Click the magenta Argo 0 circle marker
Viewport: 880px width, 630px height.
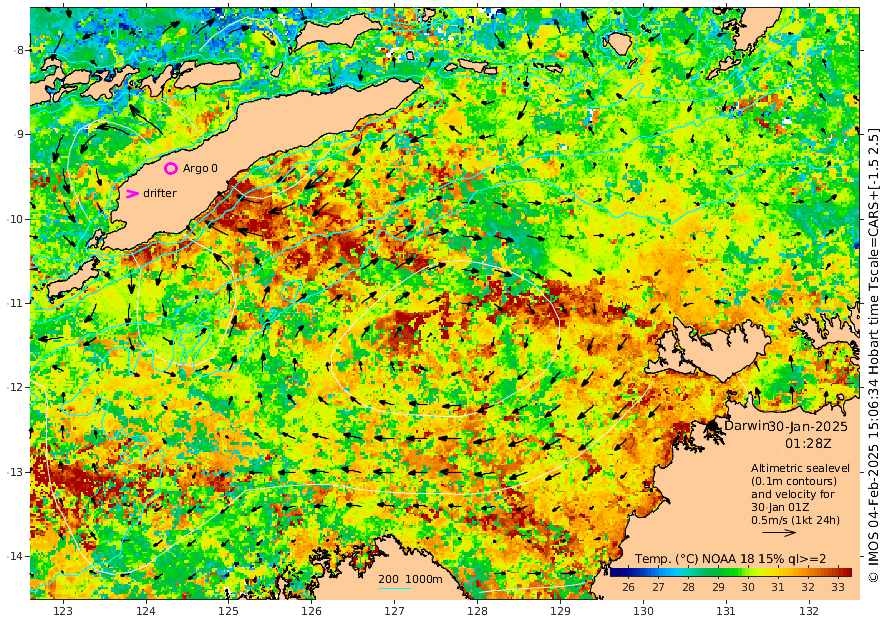pyautogui.click(x=171, y=168)
